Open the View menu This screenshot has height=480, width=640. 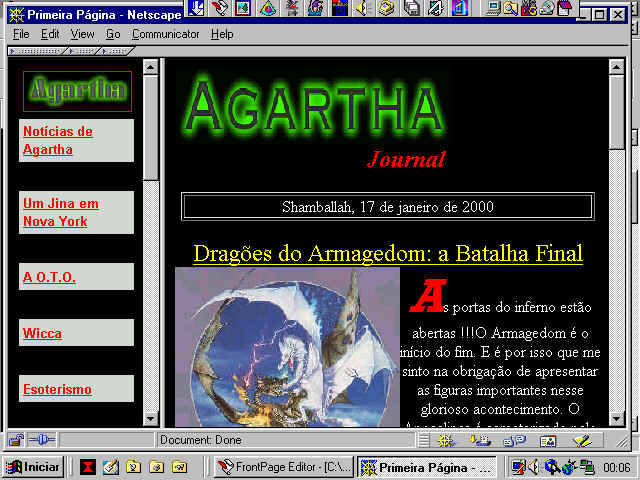pos(82,34)
